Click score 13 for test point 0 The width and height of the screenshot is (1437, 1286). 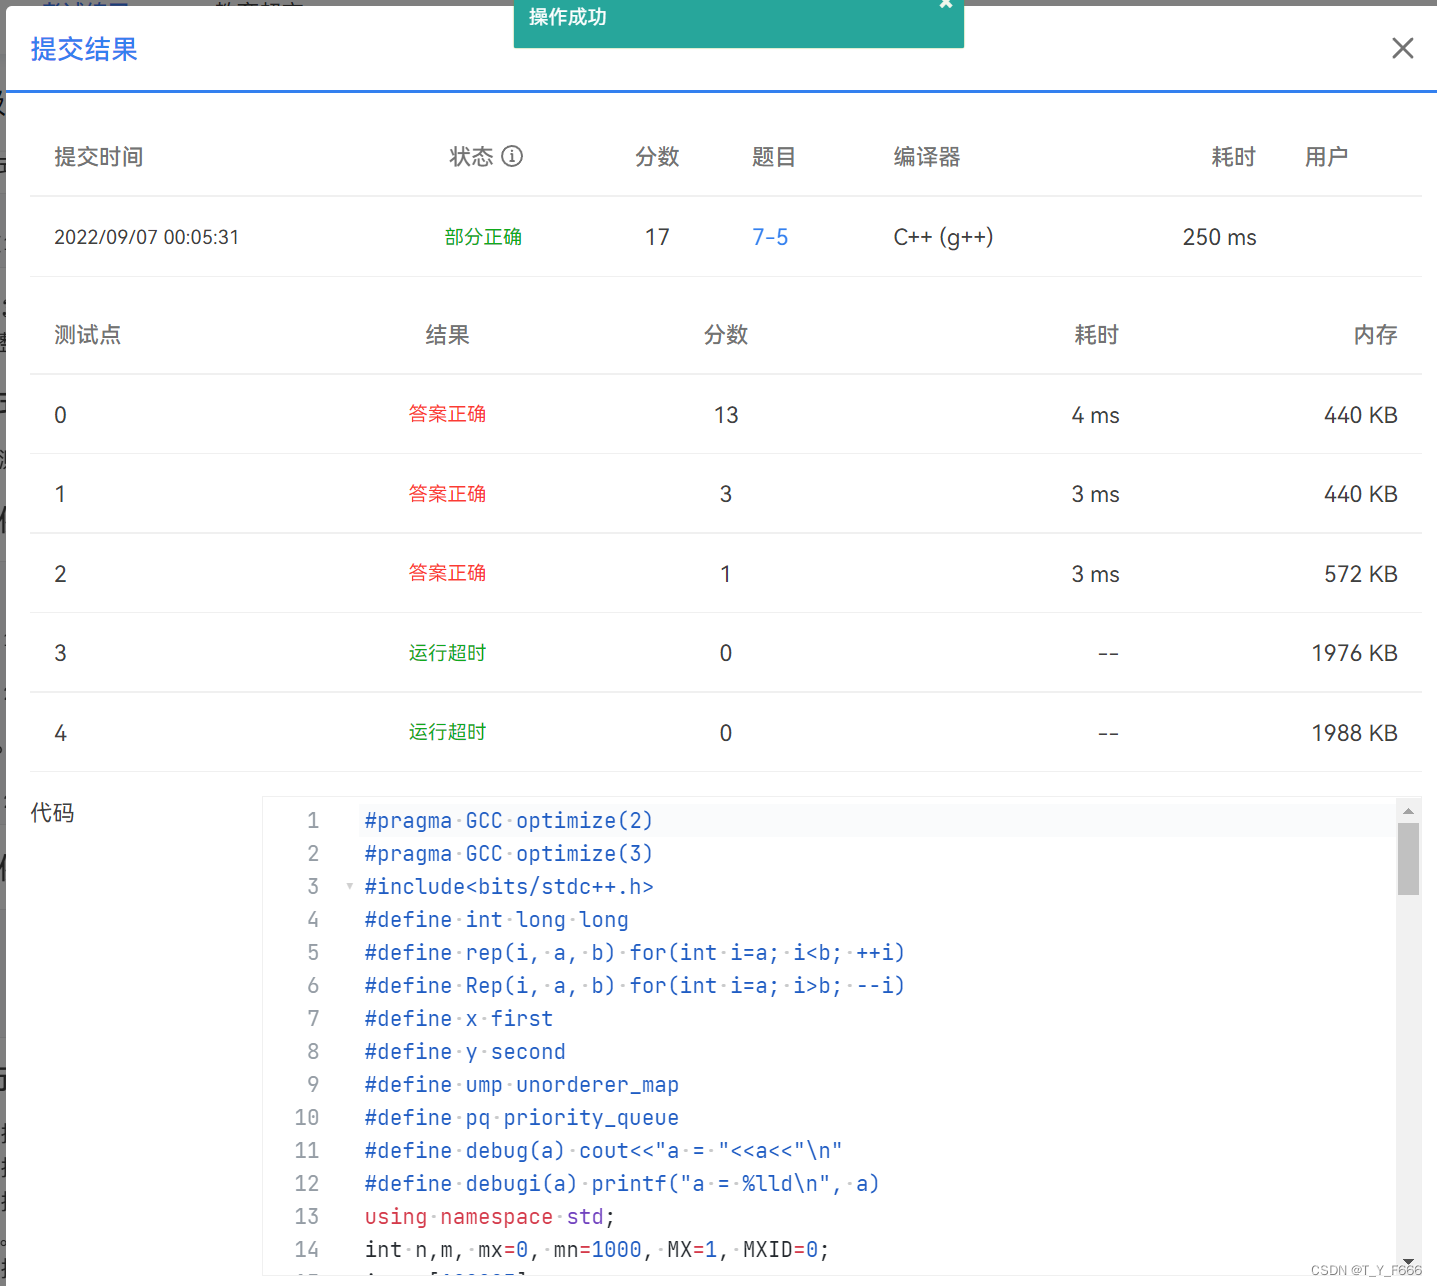(726, 415)
